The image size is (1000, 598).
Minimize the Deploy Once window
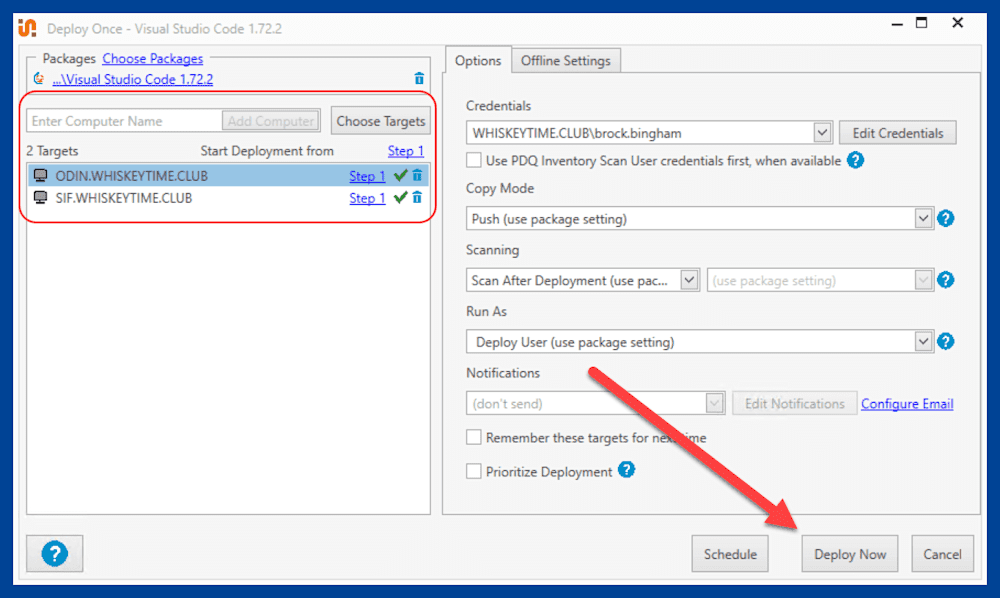coord(897,24)
